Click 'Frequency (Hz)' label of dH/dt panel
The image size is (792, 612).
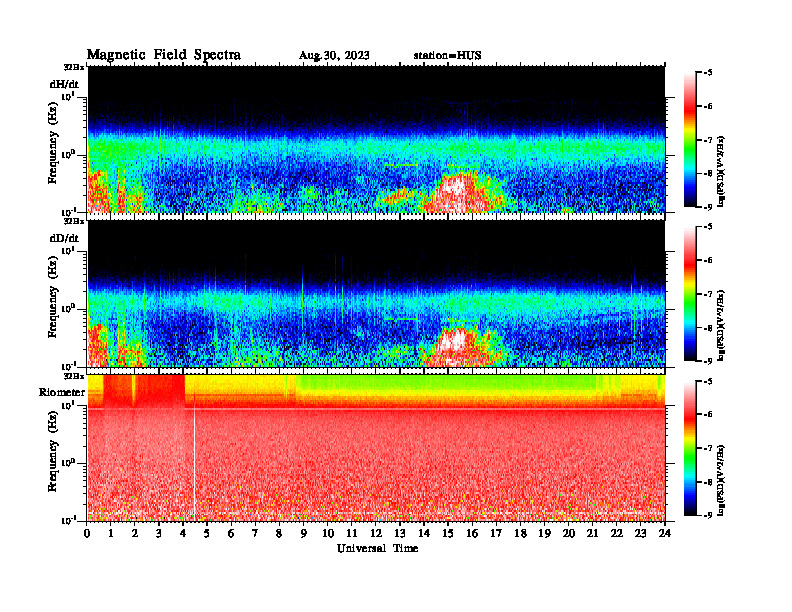point(53,143)
